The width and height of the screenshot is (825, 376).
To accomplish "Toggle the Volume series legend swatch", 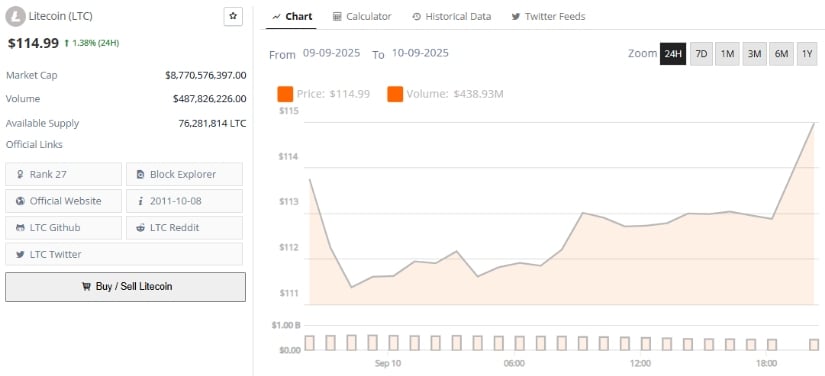I will click(395, 94).
